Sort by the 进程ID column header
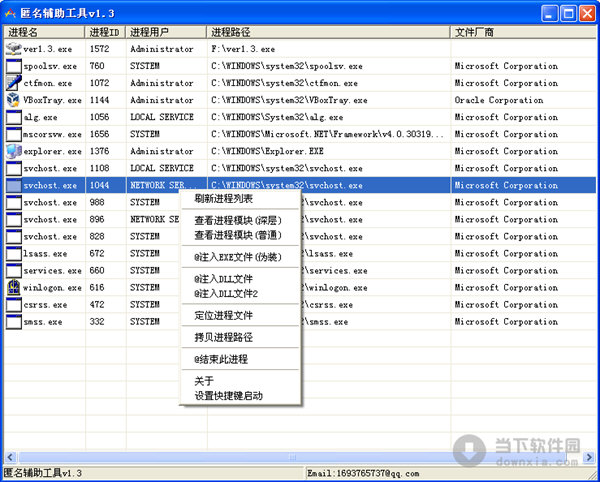Image resolution: width=600 pixels, height=482 pixels. pos(105,32)
